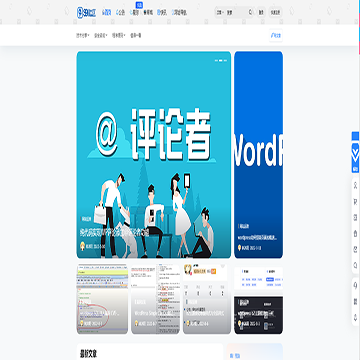Click the fifth icon in the right sidebar group
Screen dimensions: 360x360
tap(355, 250)
